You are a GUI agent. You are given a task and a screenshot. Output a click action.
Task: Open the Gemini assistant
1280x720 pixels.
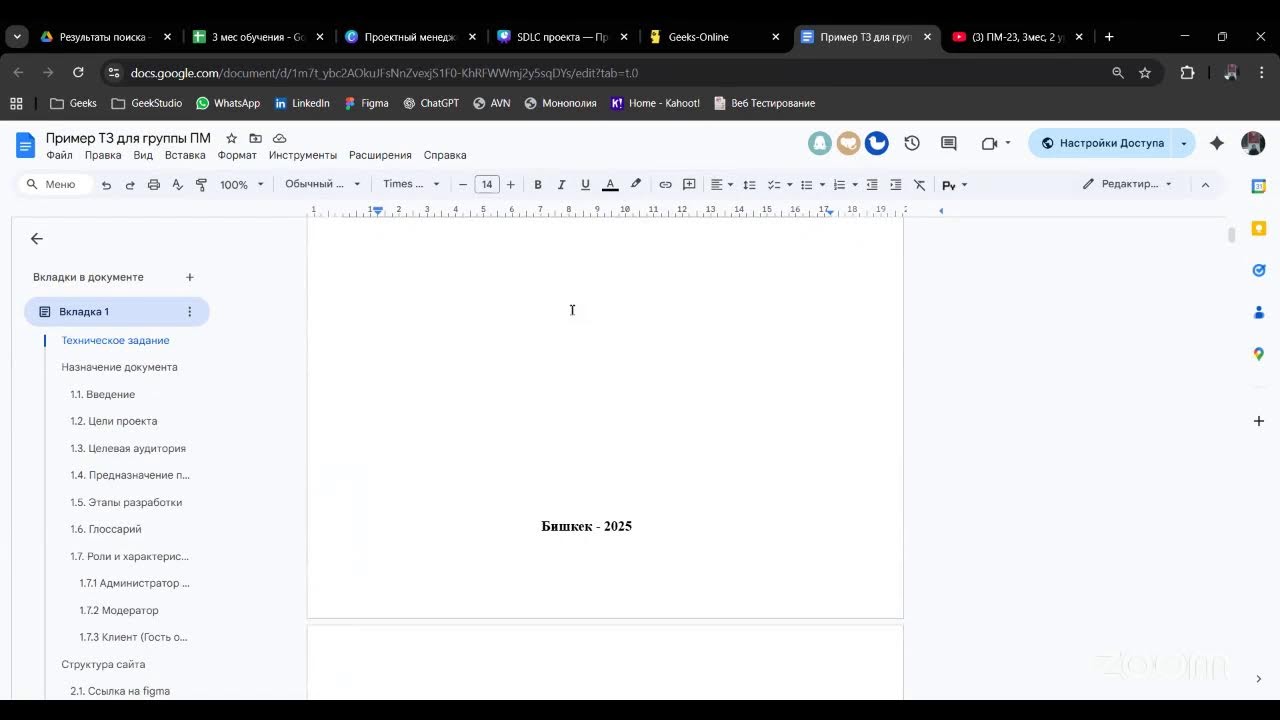click(x=1217, y=143)
